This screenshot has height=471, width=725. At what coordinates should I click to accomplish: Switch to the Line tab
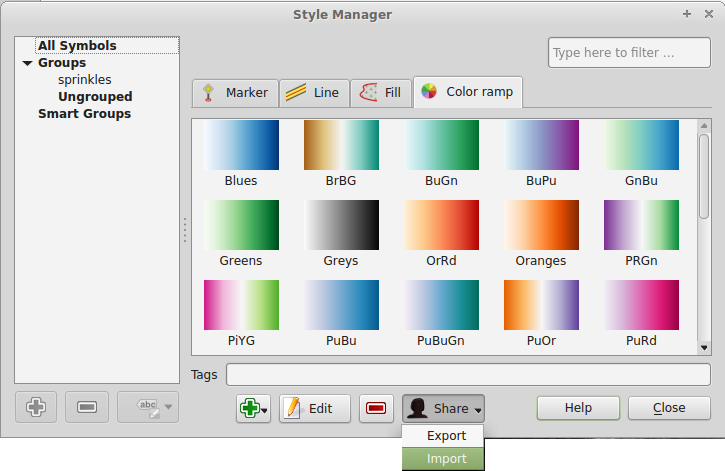[x=314, y=93]
